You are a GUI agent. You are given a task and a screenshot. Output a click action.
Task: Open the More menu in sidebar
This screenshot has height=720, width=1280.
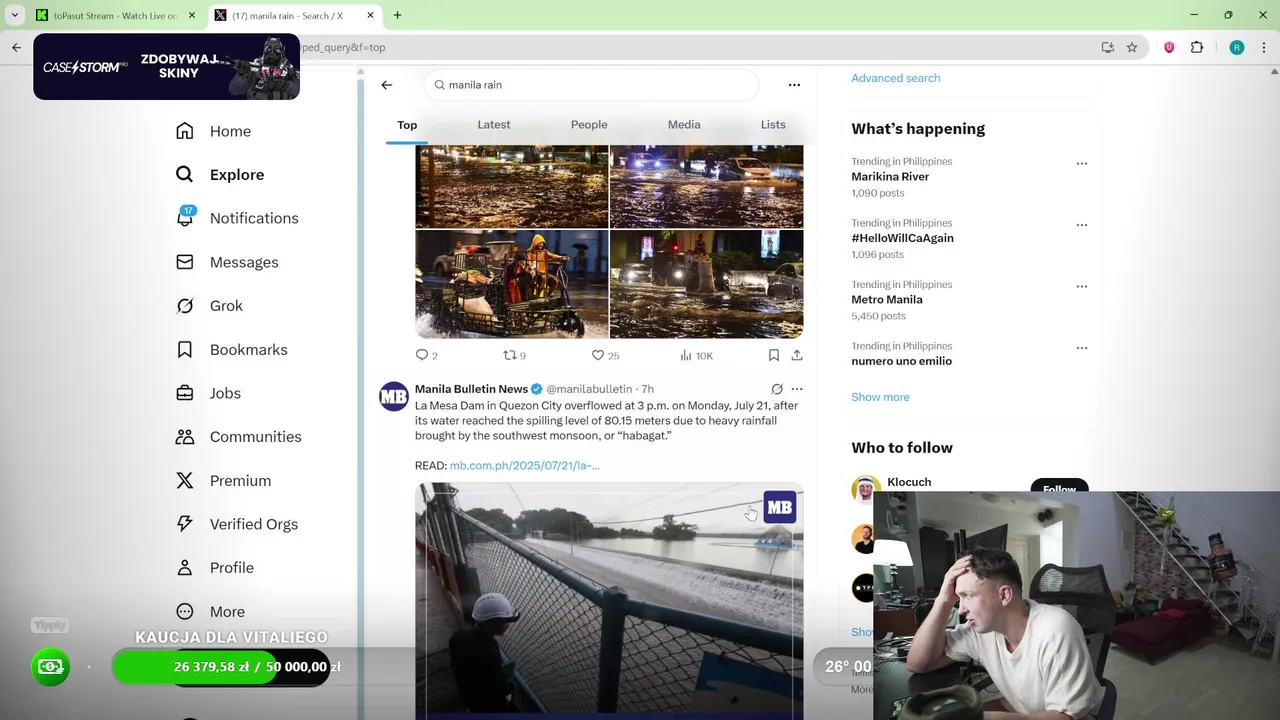210,612
